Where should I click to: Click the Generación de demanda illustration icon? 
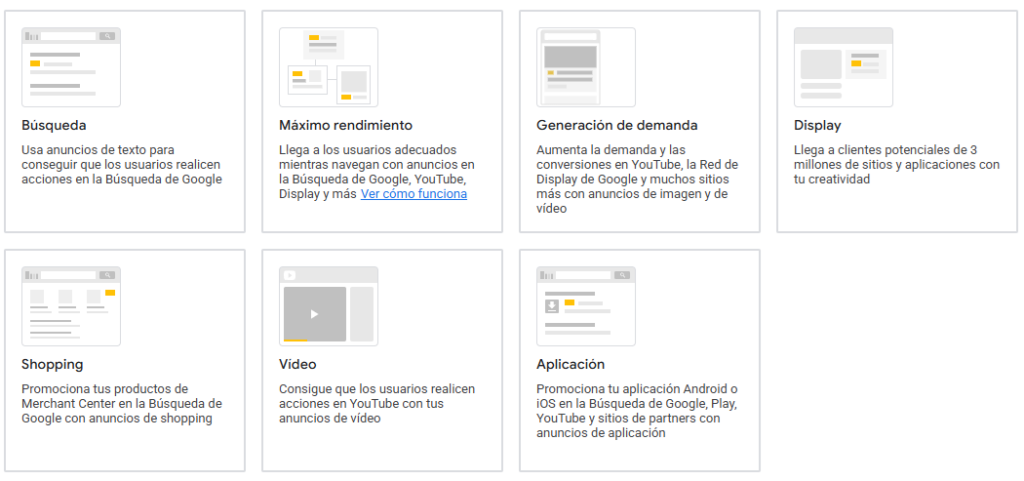(x=586, y=67)
